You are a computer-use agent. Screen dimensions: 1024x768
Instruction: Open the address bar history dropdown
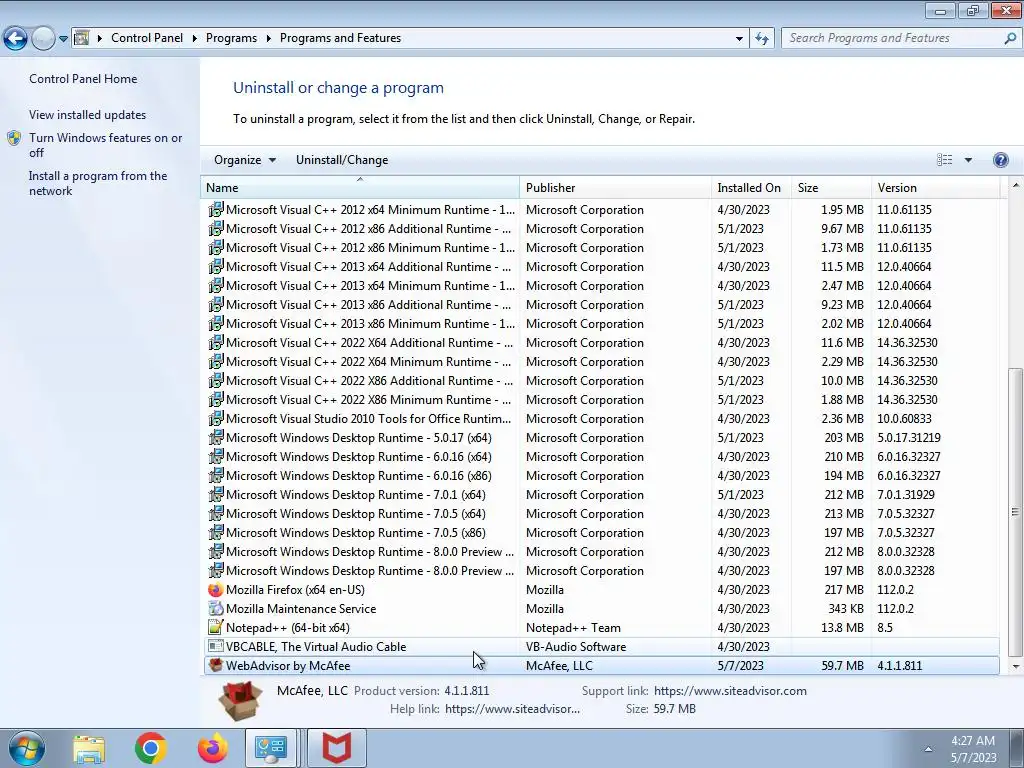(x=739, y=39)
